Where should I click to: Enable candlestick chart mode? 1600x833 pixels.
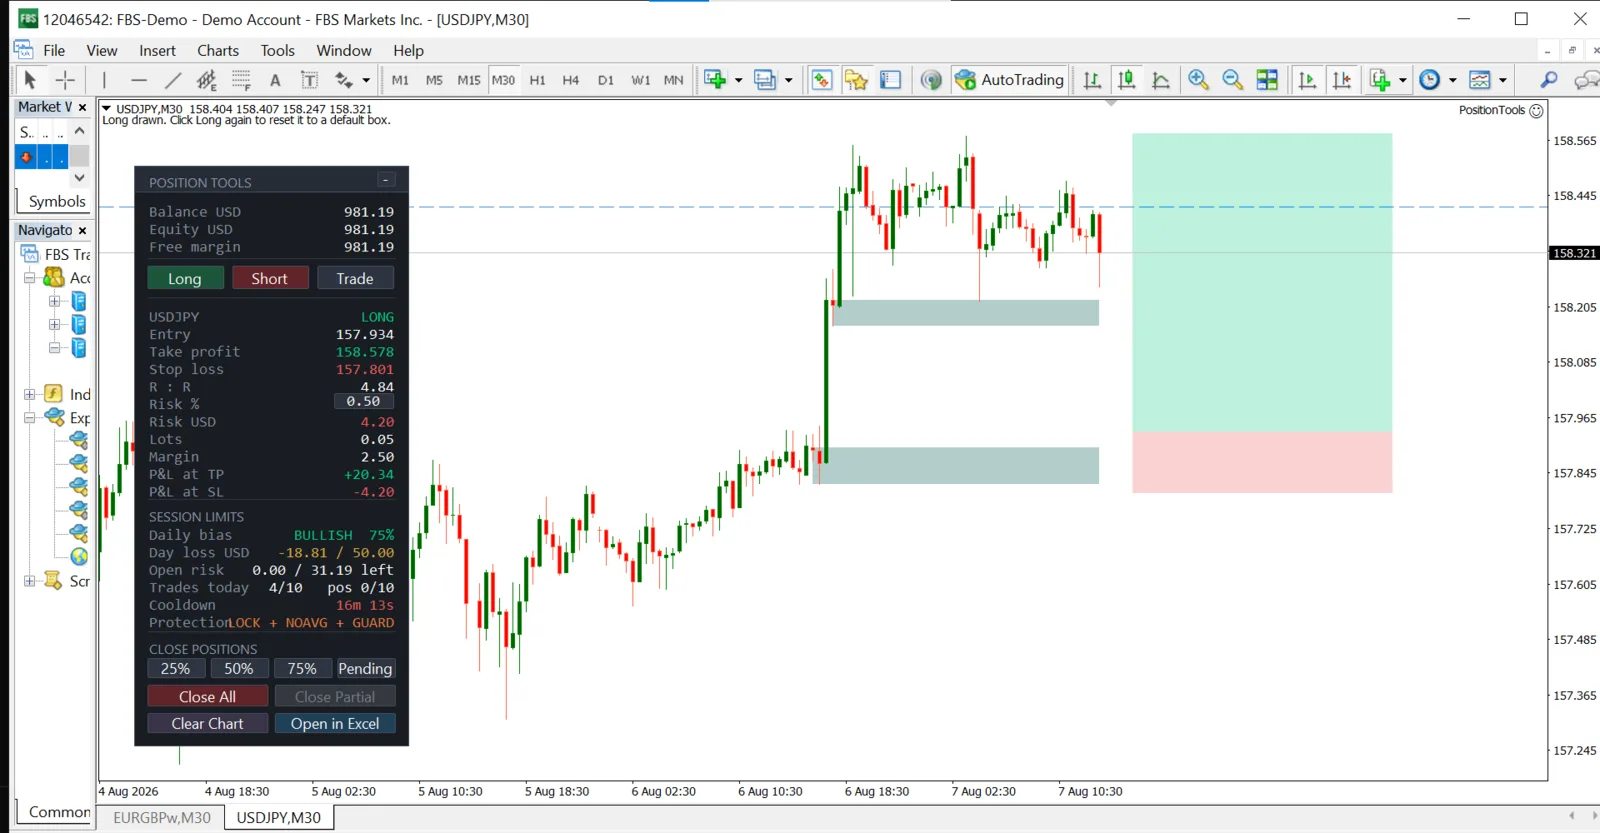[x=1126, y=80]
